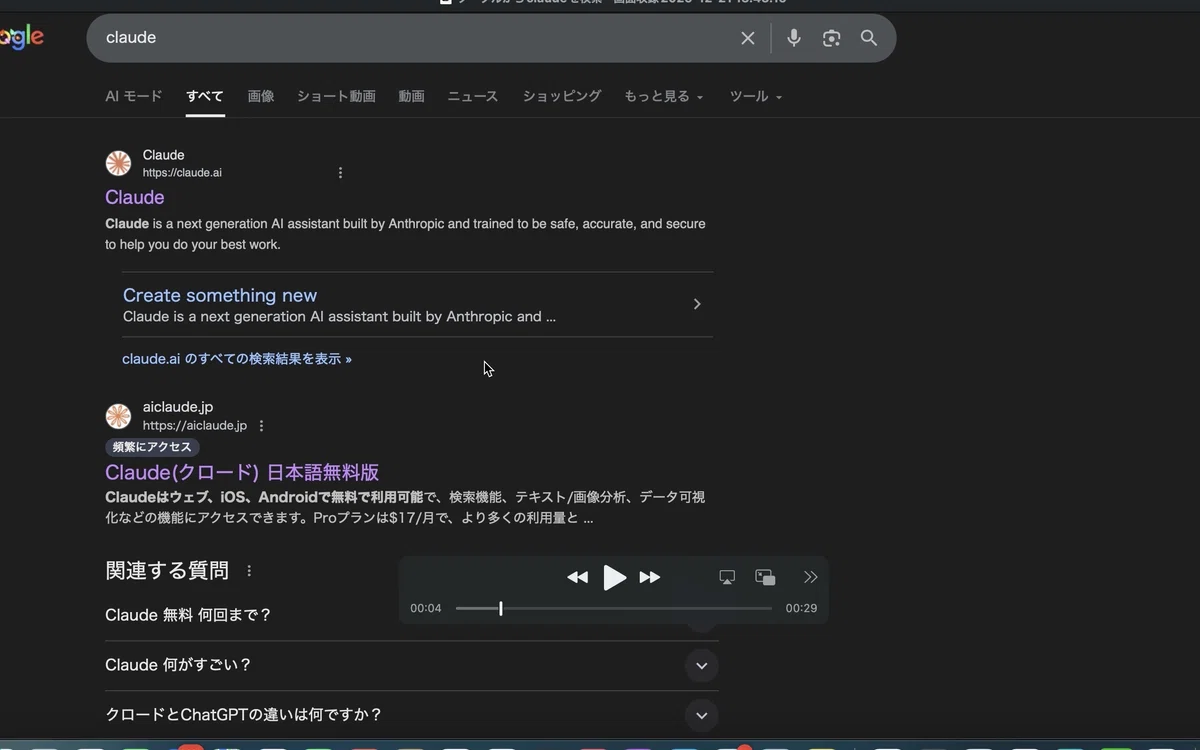Click the https://claude.ai URL text
Viewport: 1200px width, 750px height.
click(x=182, y=173)
